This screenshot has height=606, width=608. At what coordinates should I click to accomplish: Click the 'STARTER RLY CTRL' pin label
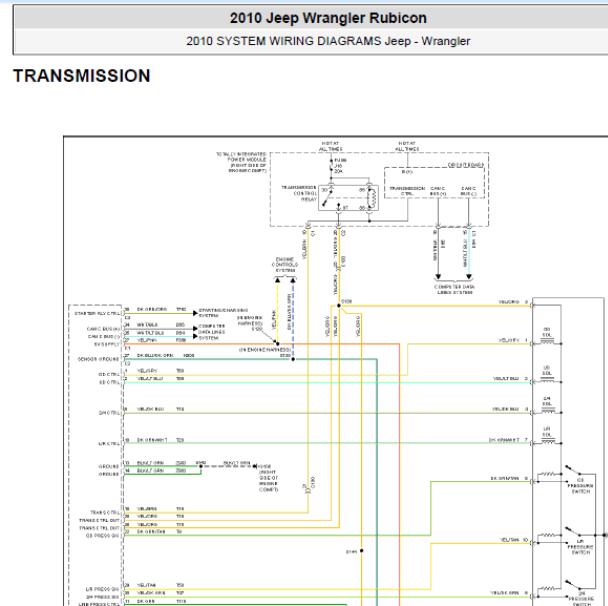pos(97,313)
